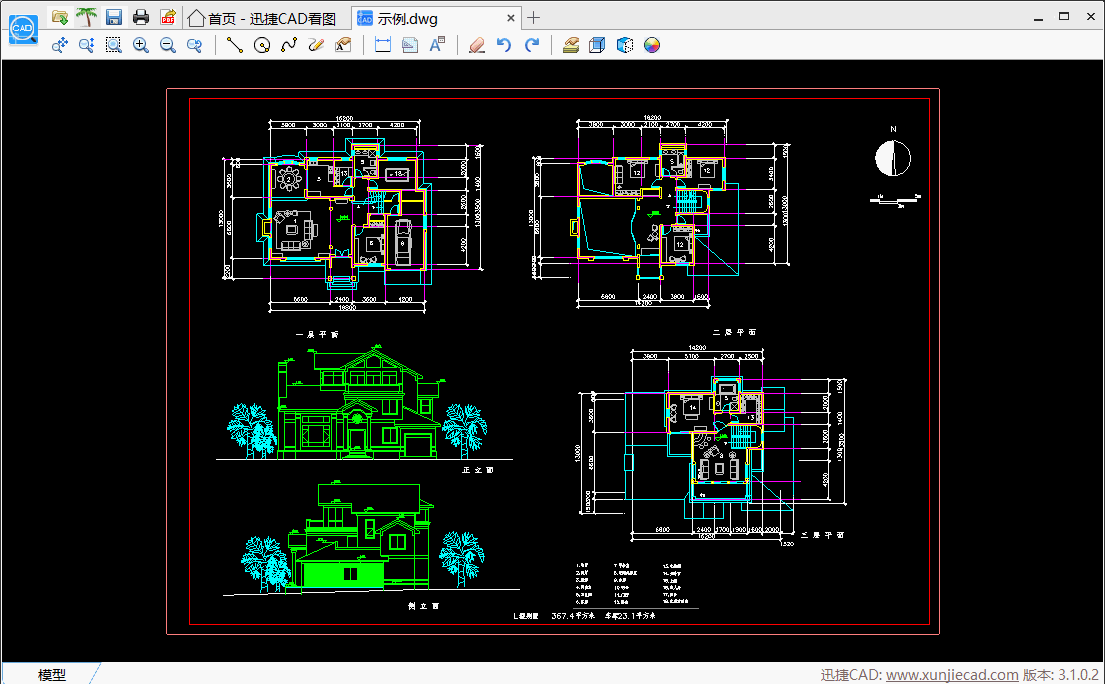This screenshot has height=684, width=1105.
Task: Close the 示例.dwg tab
Action: [x=511, y=18]
